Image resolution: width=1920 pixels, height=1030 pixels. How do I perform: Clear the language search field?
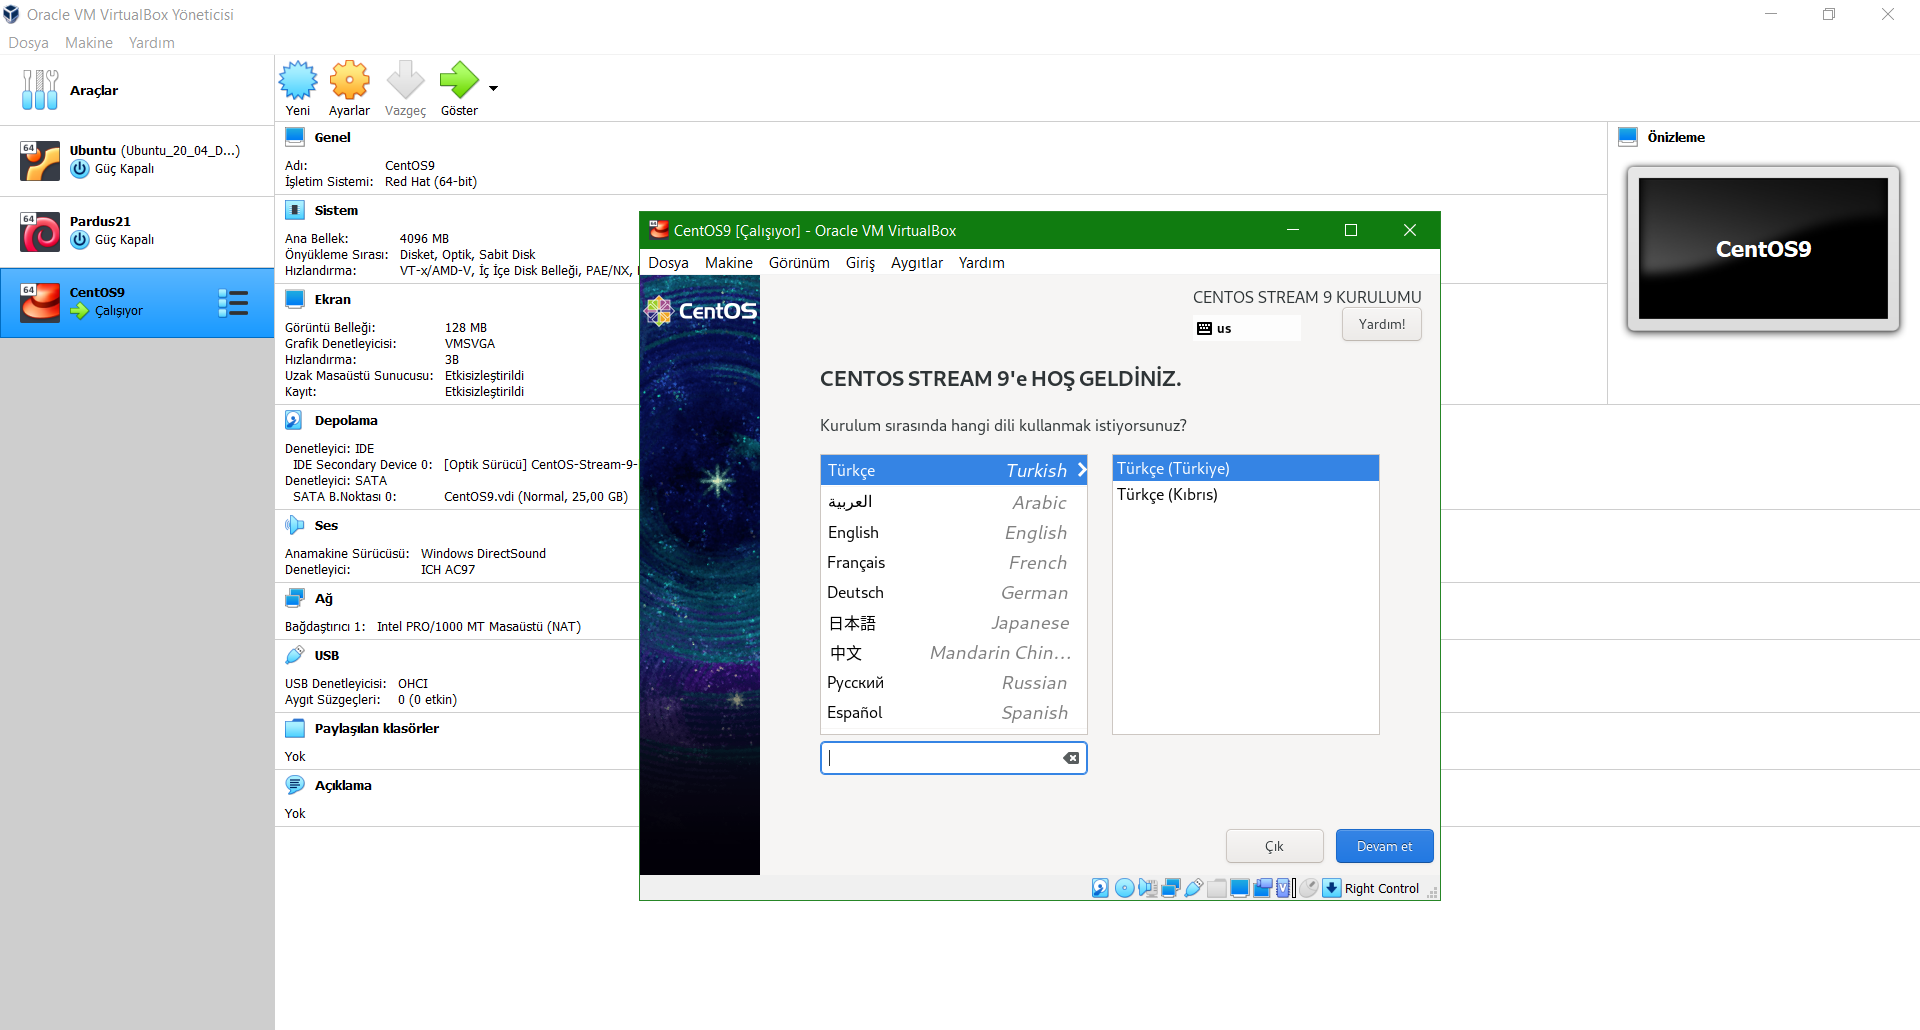click(x=1071, y=758)
